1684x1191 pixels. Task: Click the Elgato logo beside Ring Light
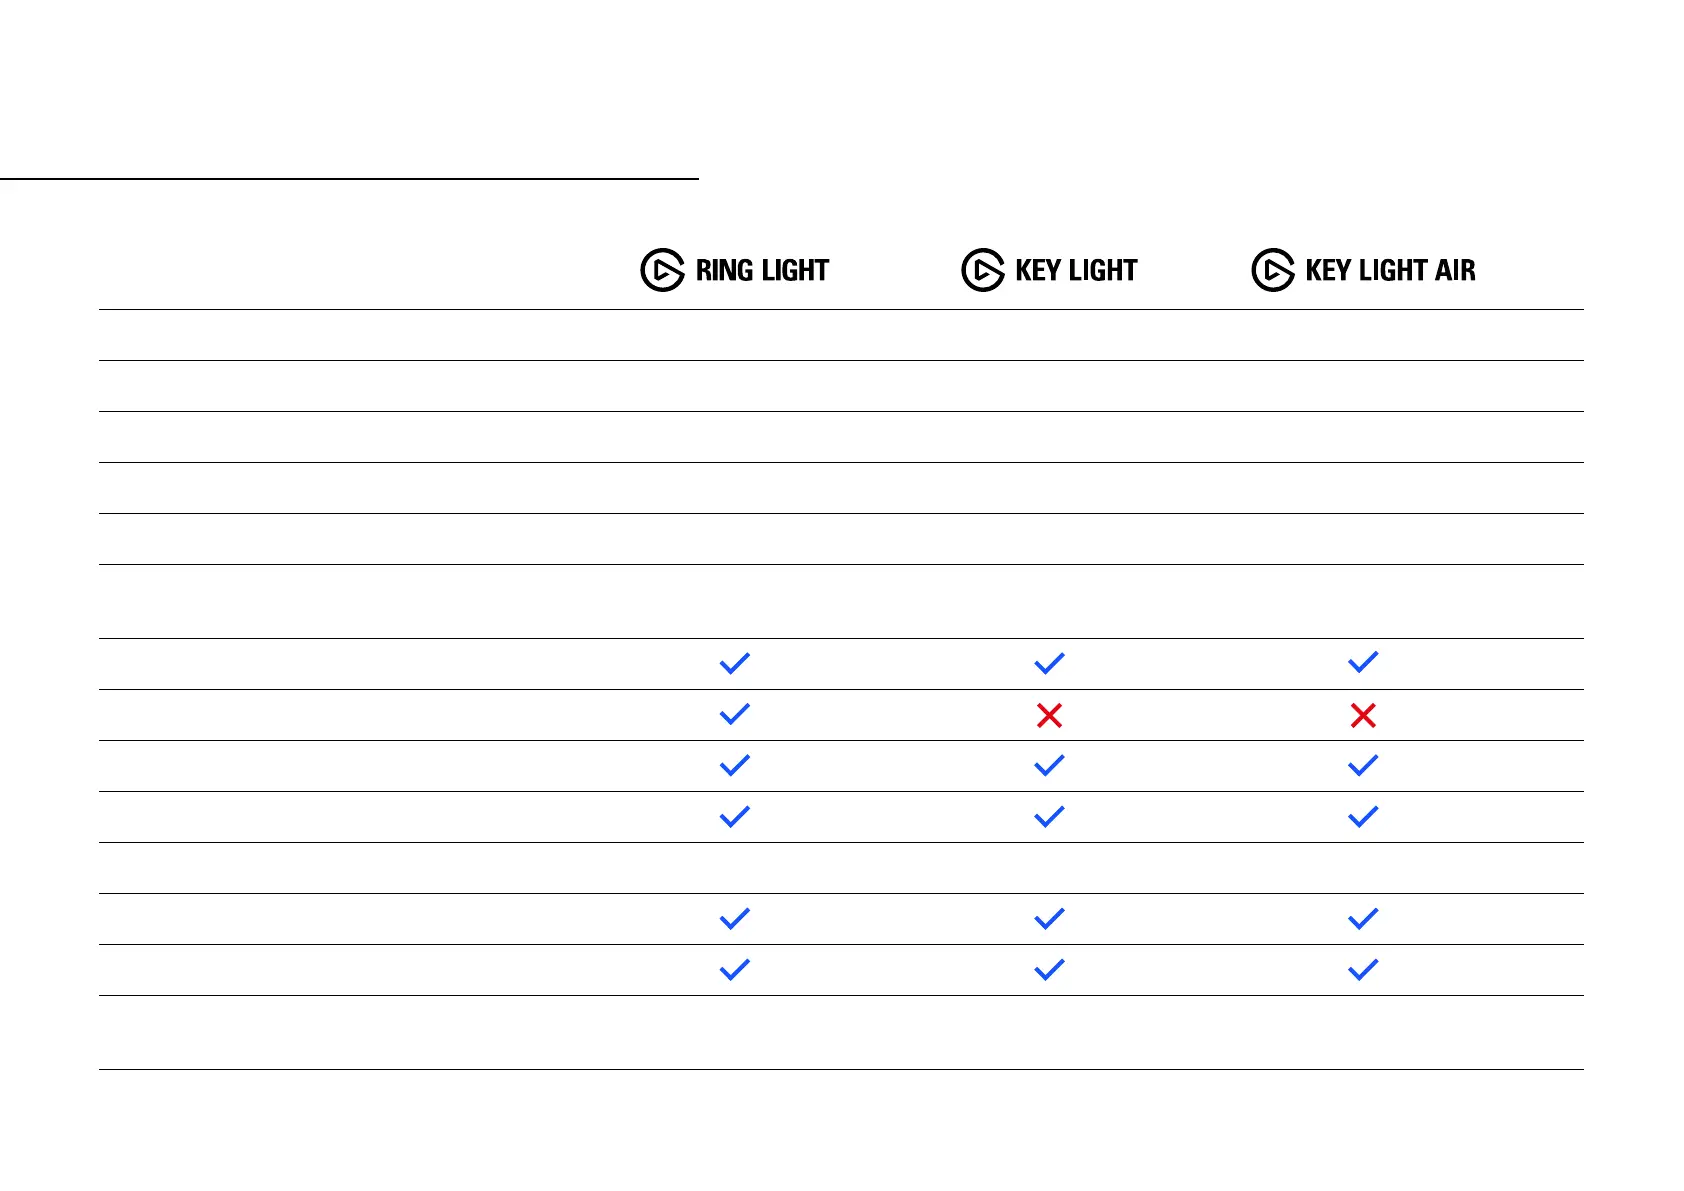662,270
